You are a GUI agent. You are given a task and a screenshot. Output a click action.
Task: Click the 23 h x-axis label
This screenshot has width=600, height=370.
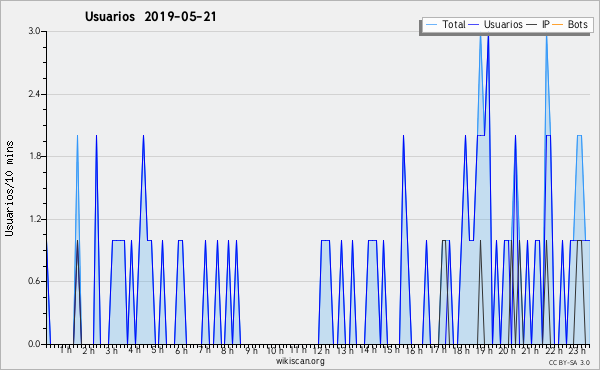(577, 350)
